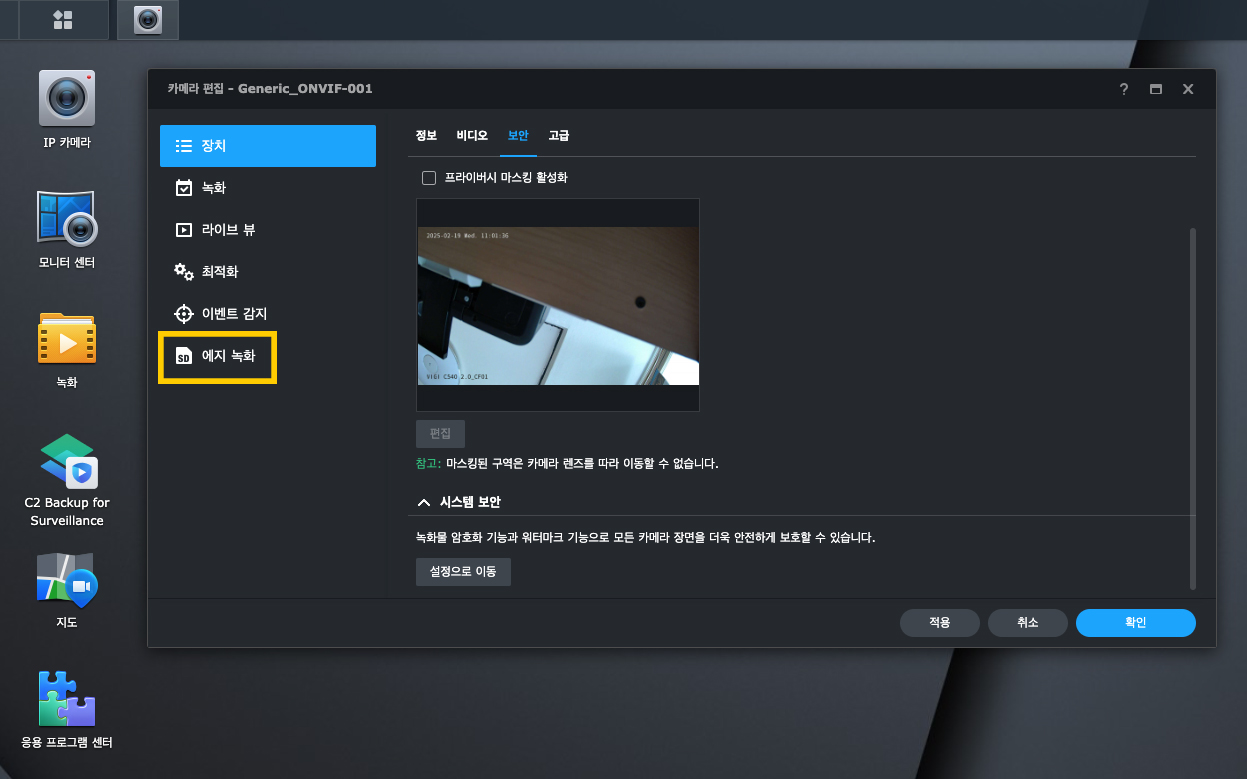Image resolution: width=1247 pixels, height=779 pixels.
Task: Click the camera preview thumbnail
Action: (557, 305)
